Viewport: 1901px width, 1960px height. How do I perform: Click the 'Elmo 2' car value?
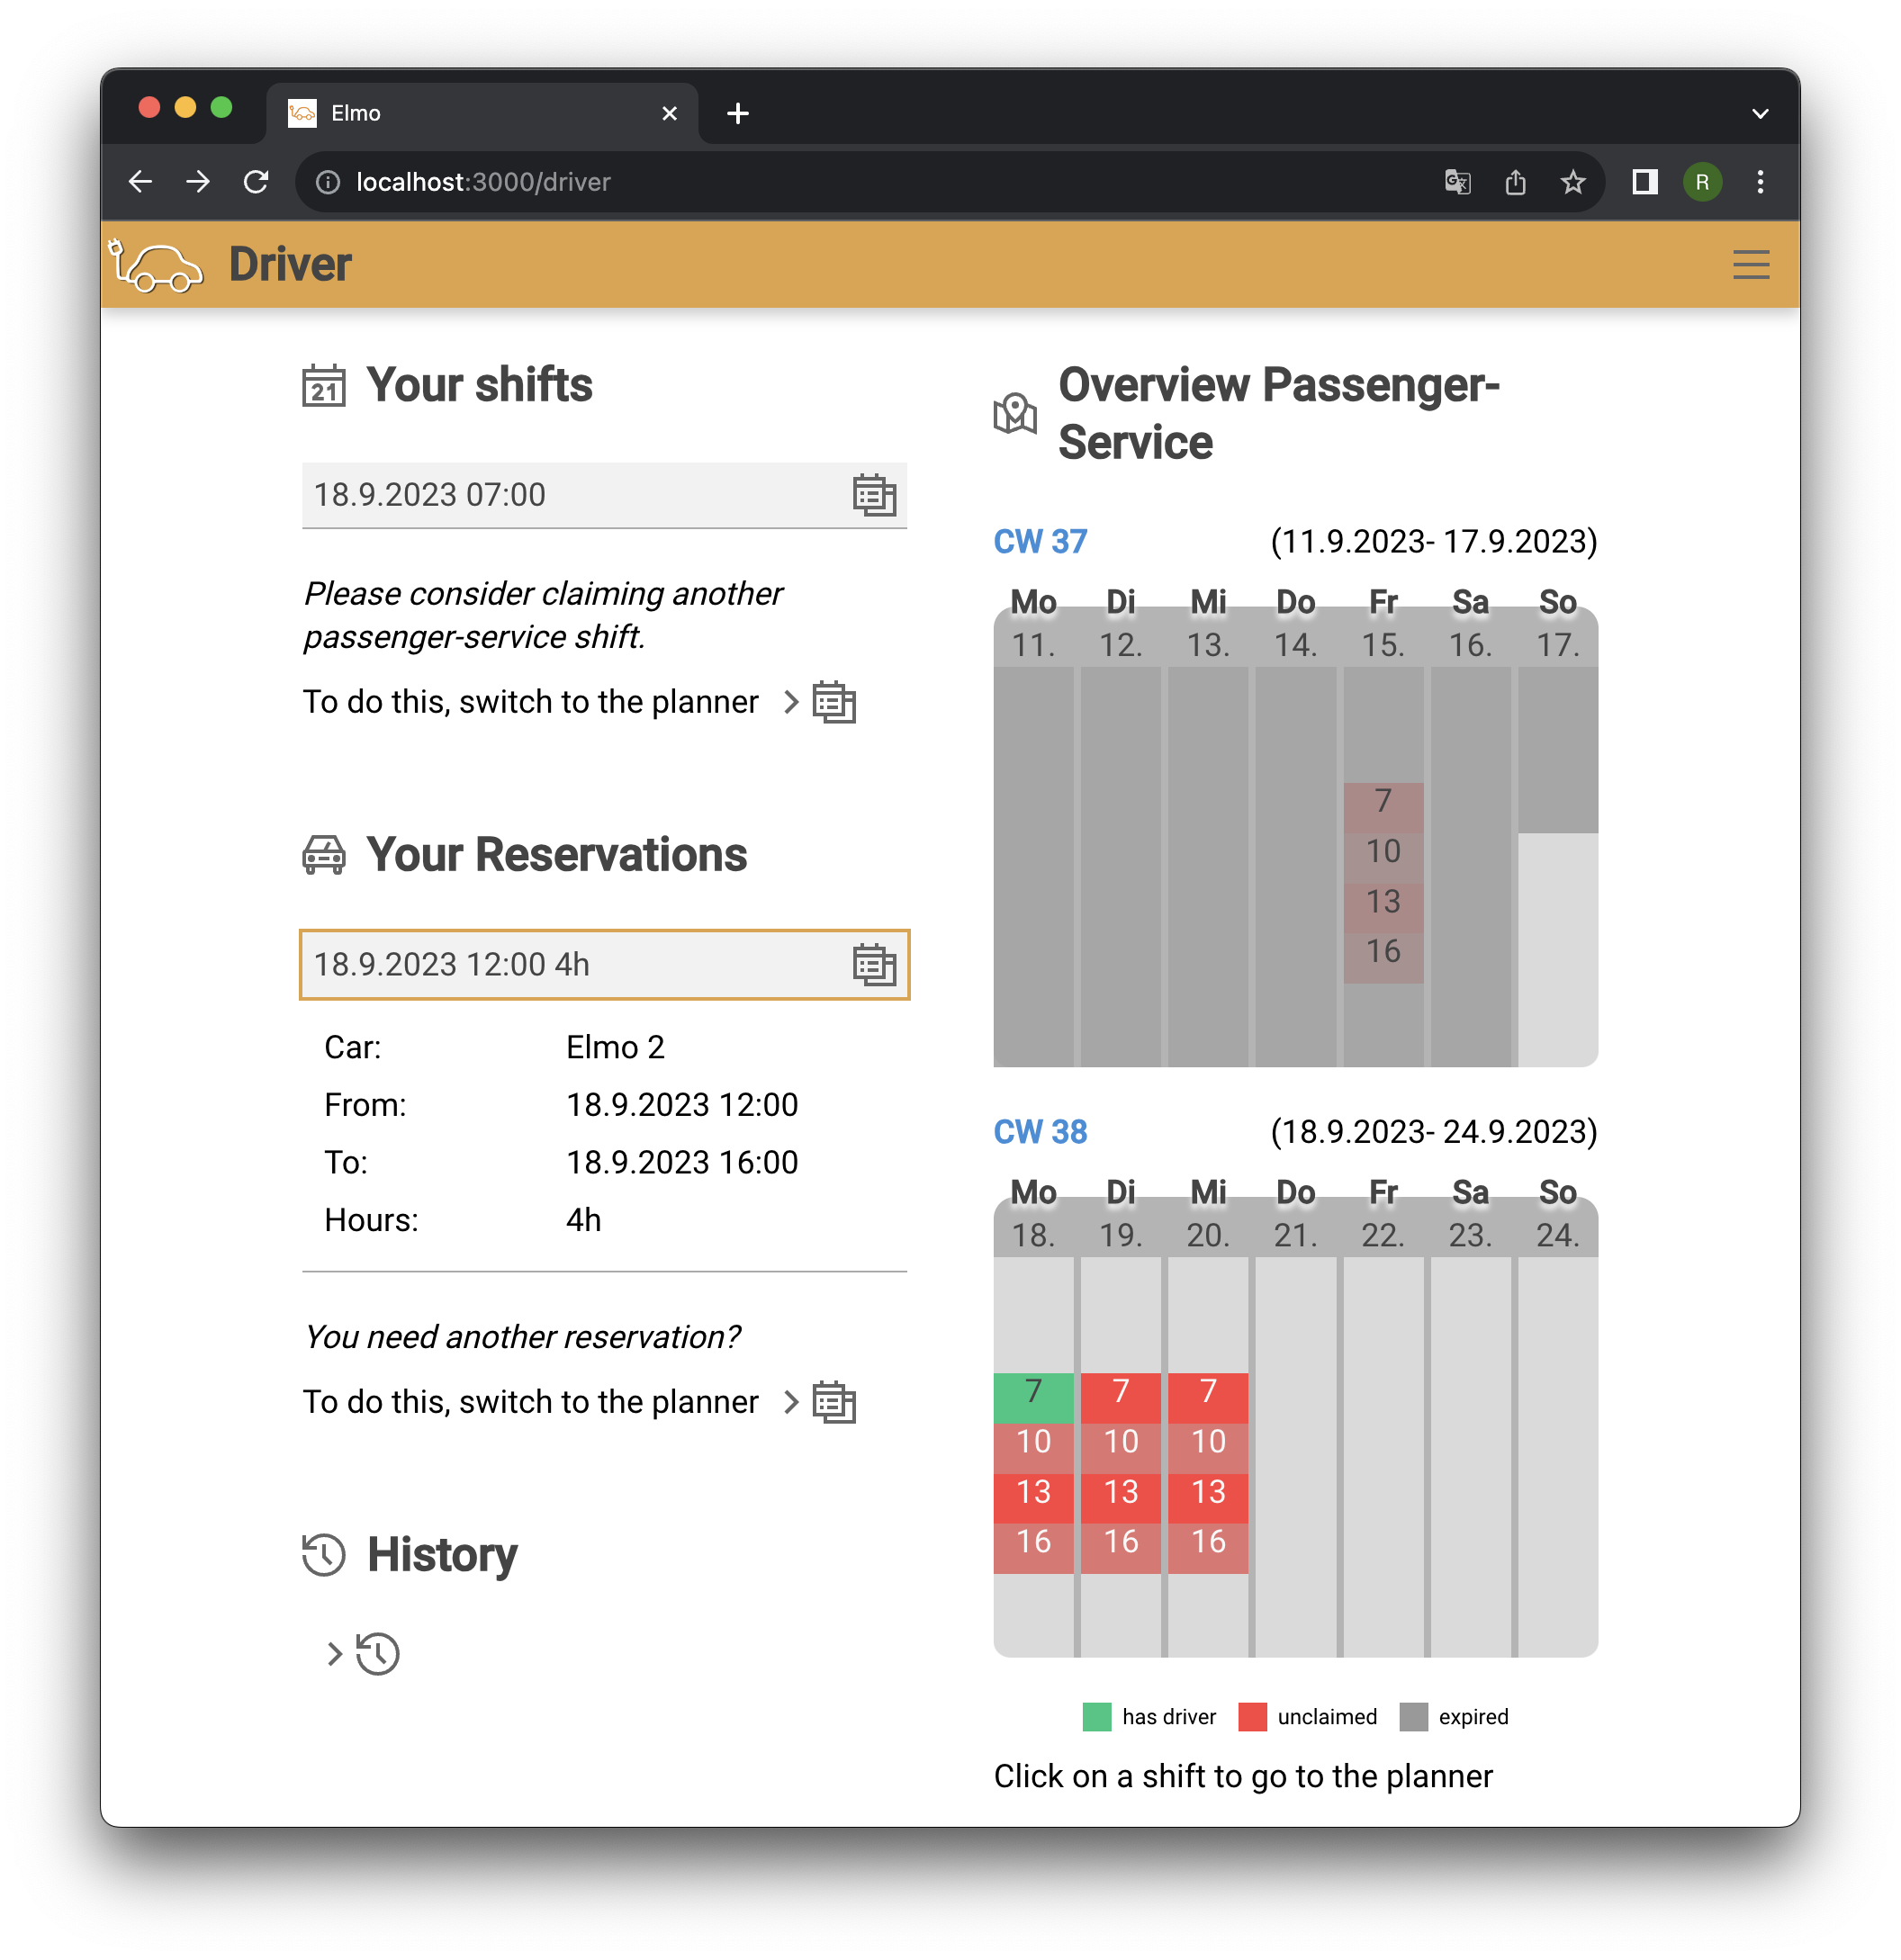615,1047
